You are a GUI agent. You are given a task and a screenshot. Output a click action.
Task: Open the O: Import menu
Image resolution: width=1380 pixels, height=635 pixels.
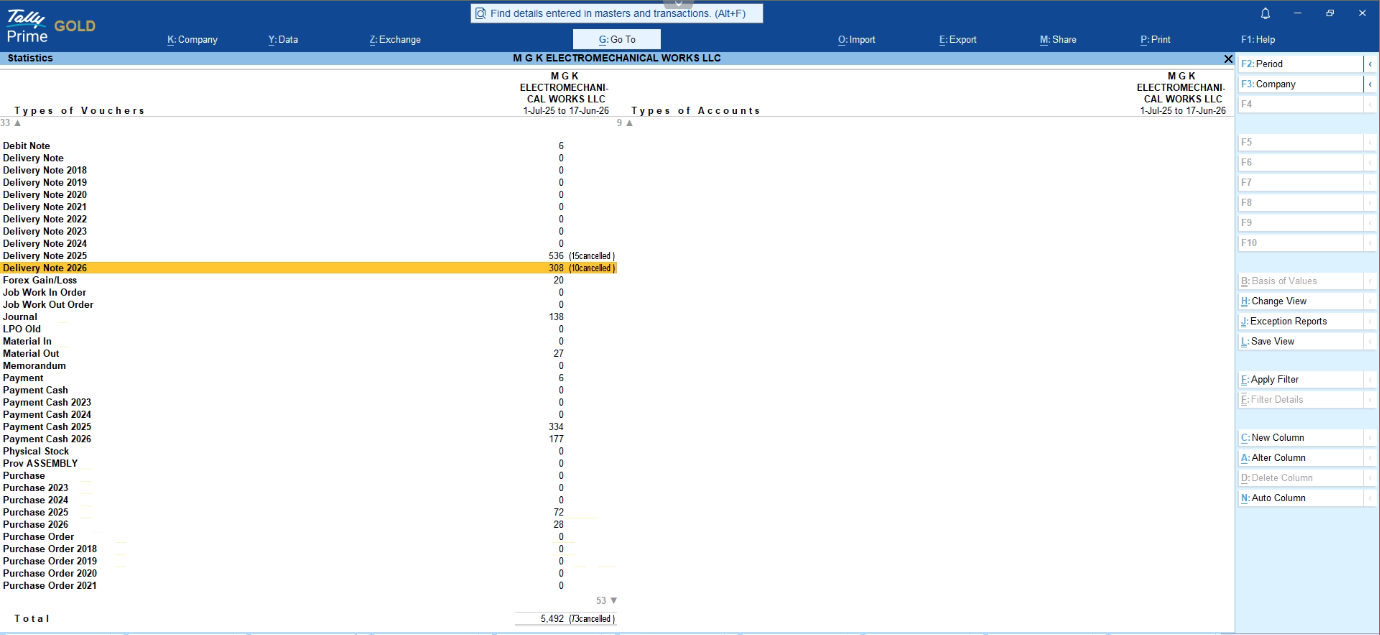856,40
